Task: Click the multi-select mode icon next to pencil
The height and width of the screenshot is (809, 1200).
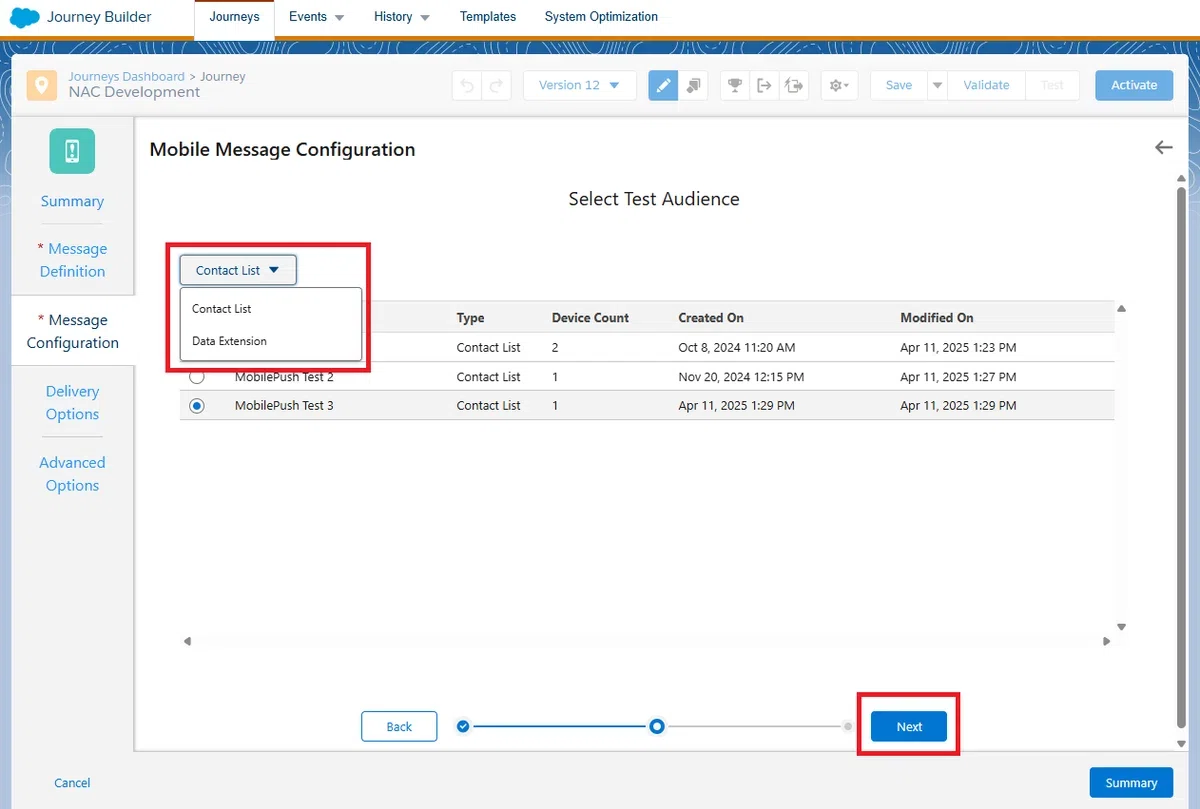Action: point(694,85)
